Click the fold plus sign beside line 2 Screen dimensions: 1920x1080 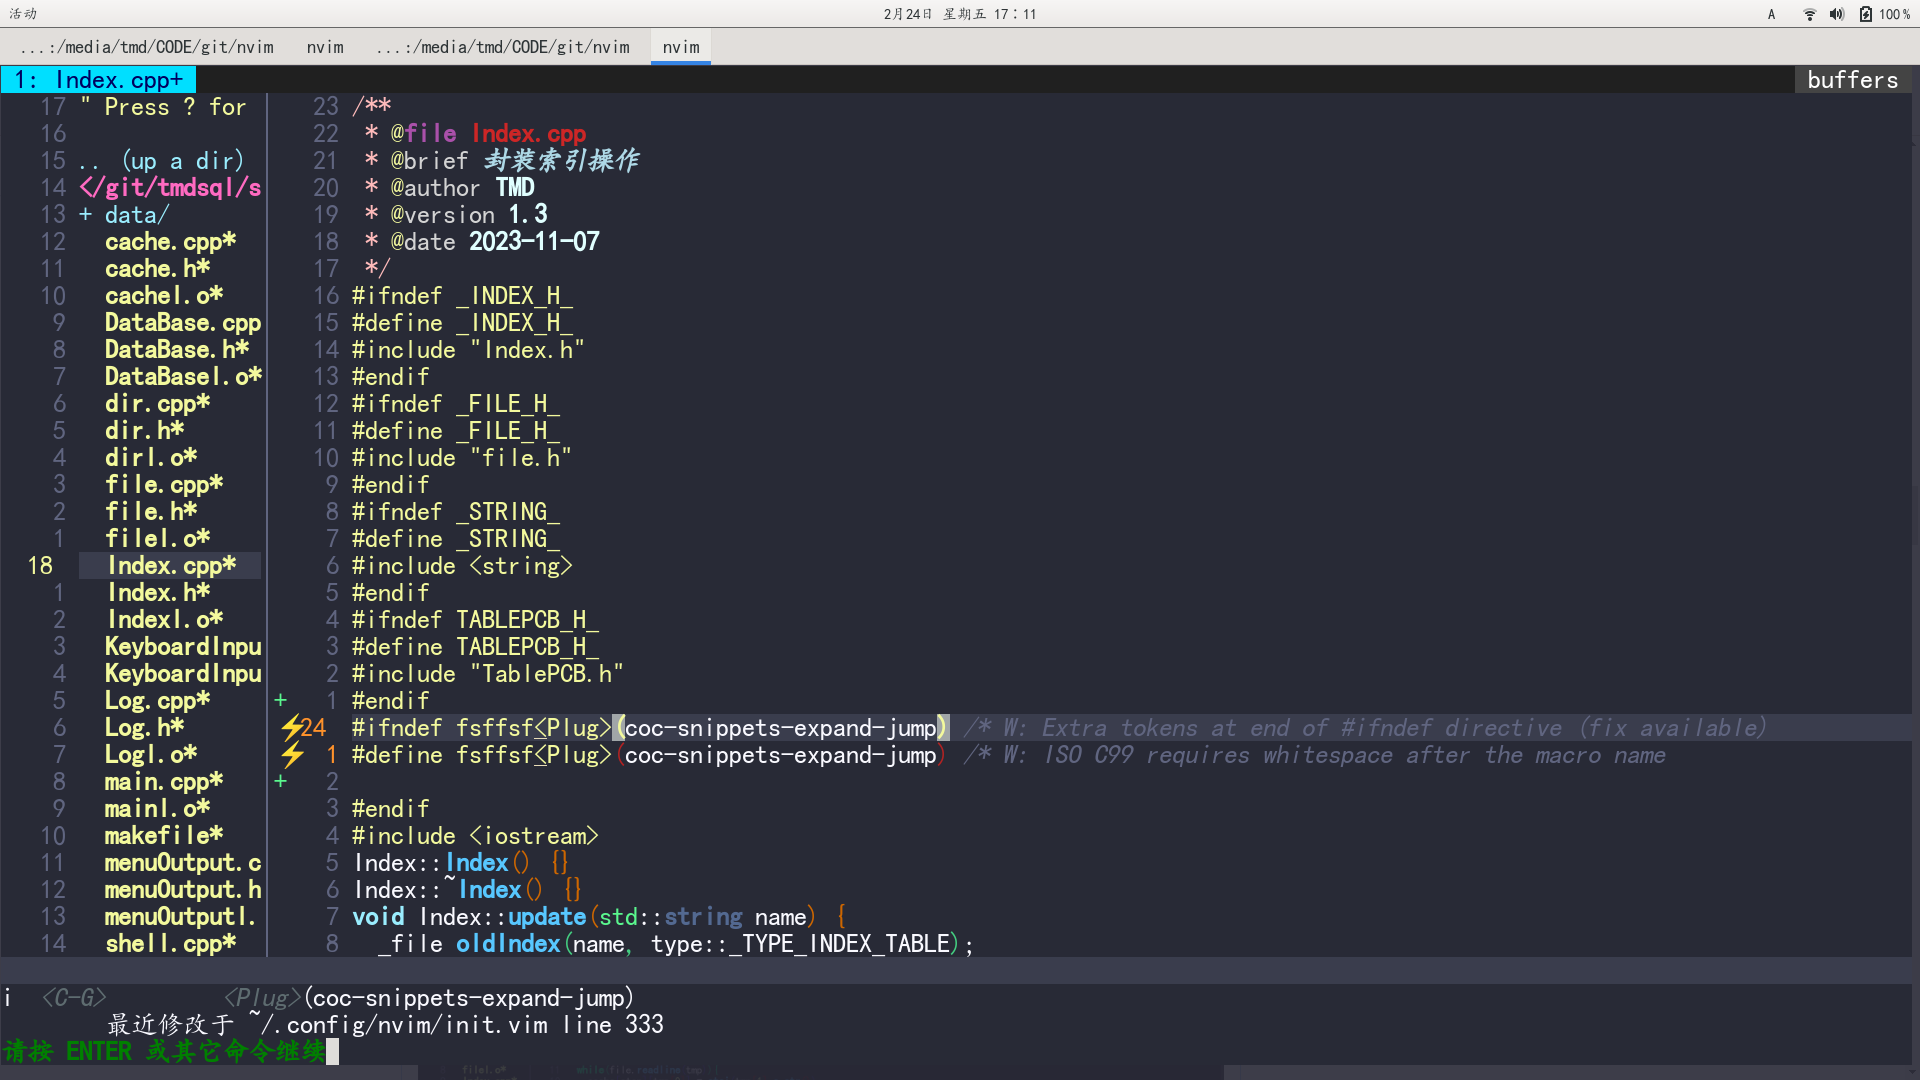(x=281, y=781)
